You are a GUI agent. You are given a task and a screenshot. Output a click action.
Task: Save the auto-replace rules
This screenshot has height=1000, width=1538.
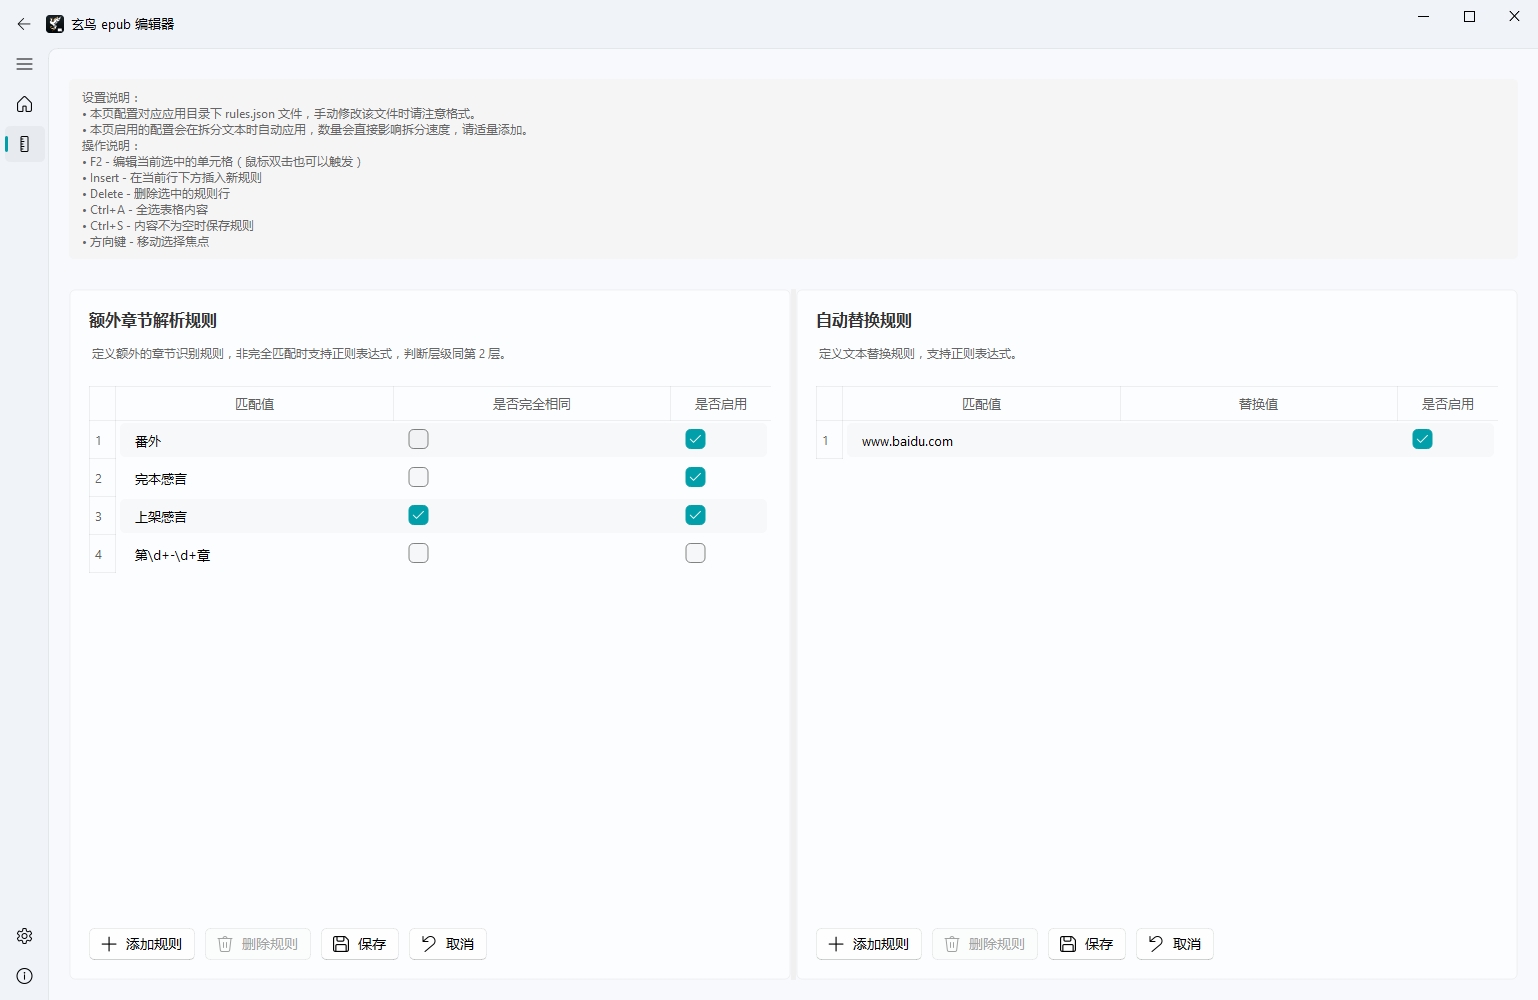pyautogui.click(x=1087, y=944)
